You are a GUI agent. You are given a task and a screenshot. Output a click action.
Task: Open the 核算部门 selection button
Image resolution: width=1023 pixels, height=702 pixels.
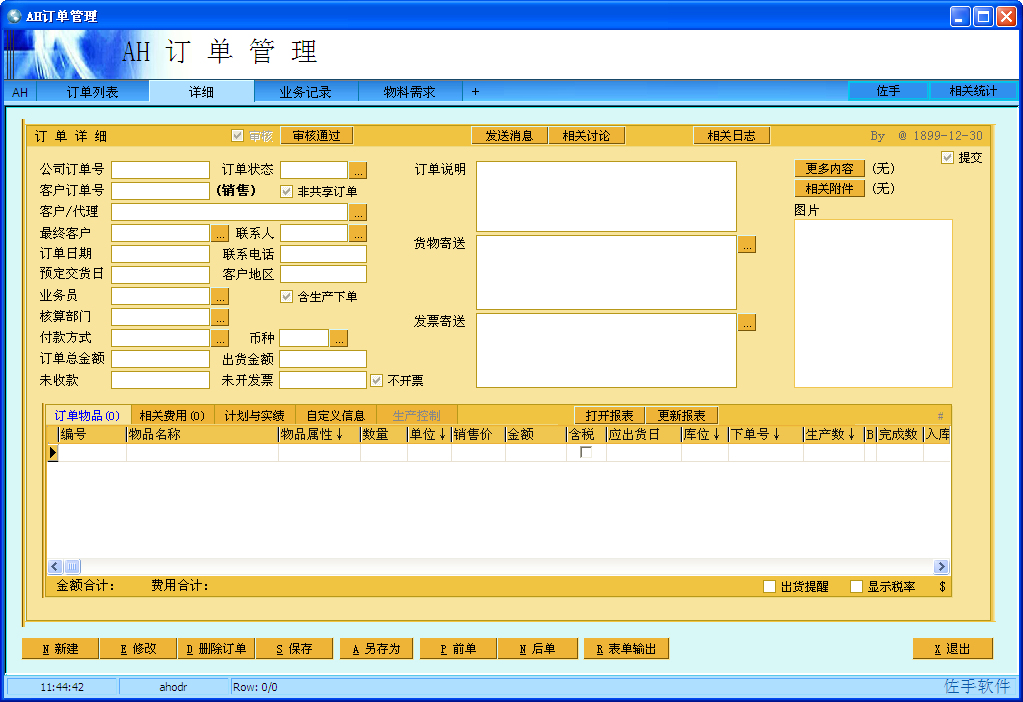point(220,317)
